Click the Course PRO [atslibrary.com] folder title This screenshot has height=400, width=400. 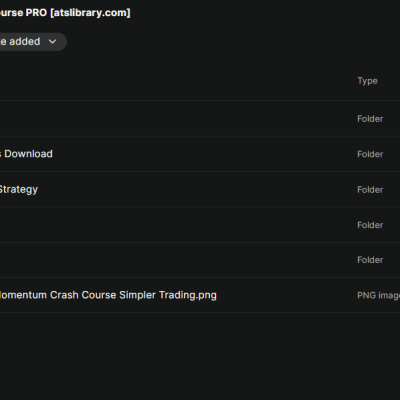tap(65, 13)
